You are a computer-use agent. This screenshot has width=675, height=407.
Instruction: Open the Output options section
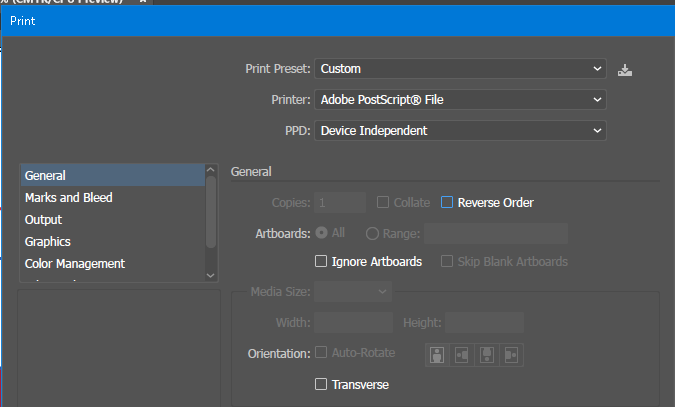44,220
